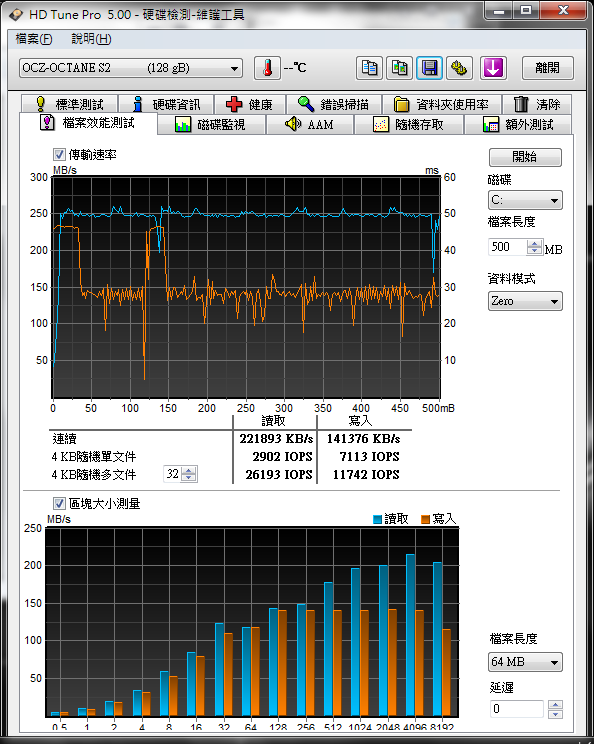This screenshot has height=744, width=594.
Task: Open the 隨機存取 tab
Action: coord(408,125)
